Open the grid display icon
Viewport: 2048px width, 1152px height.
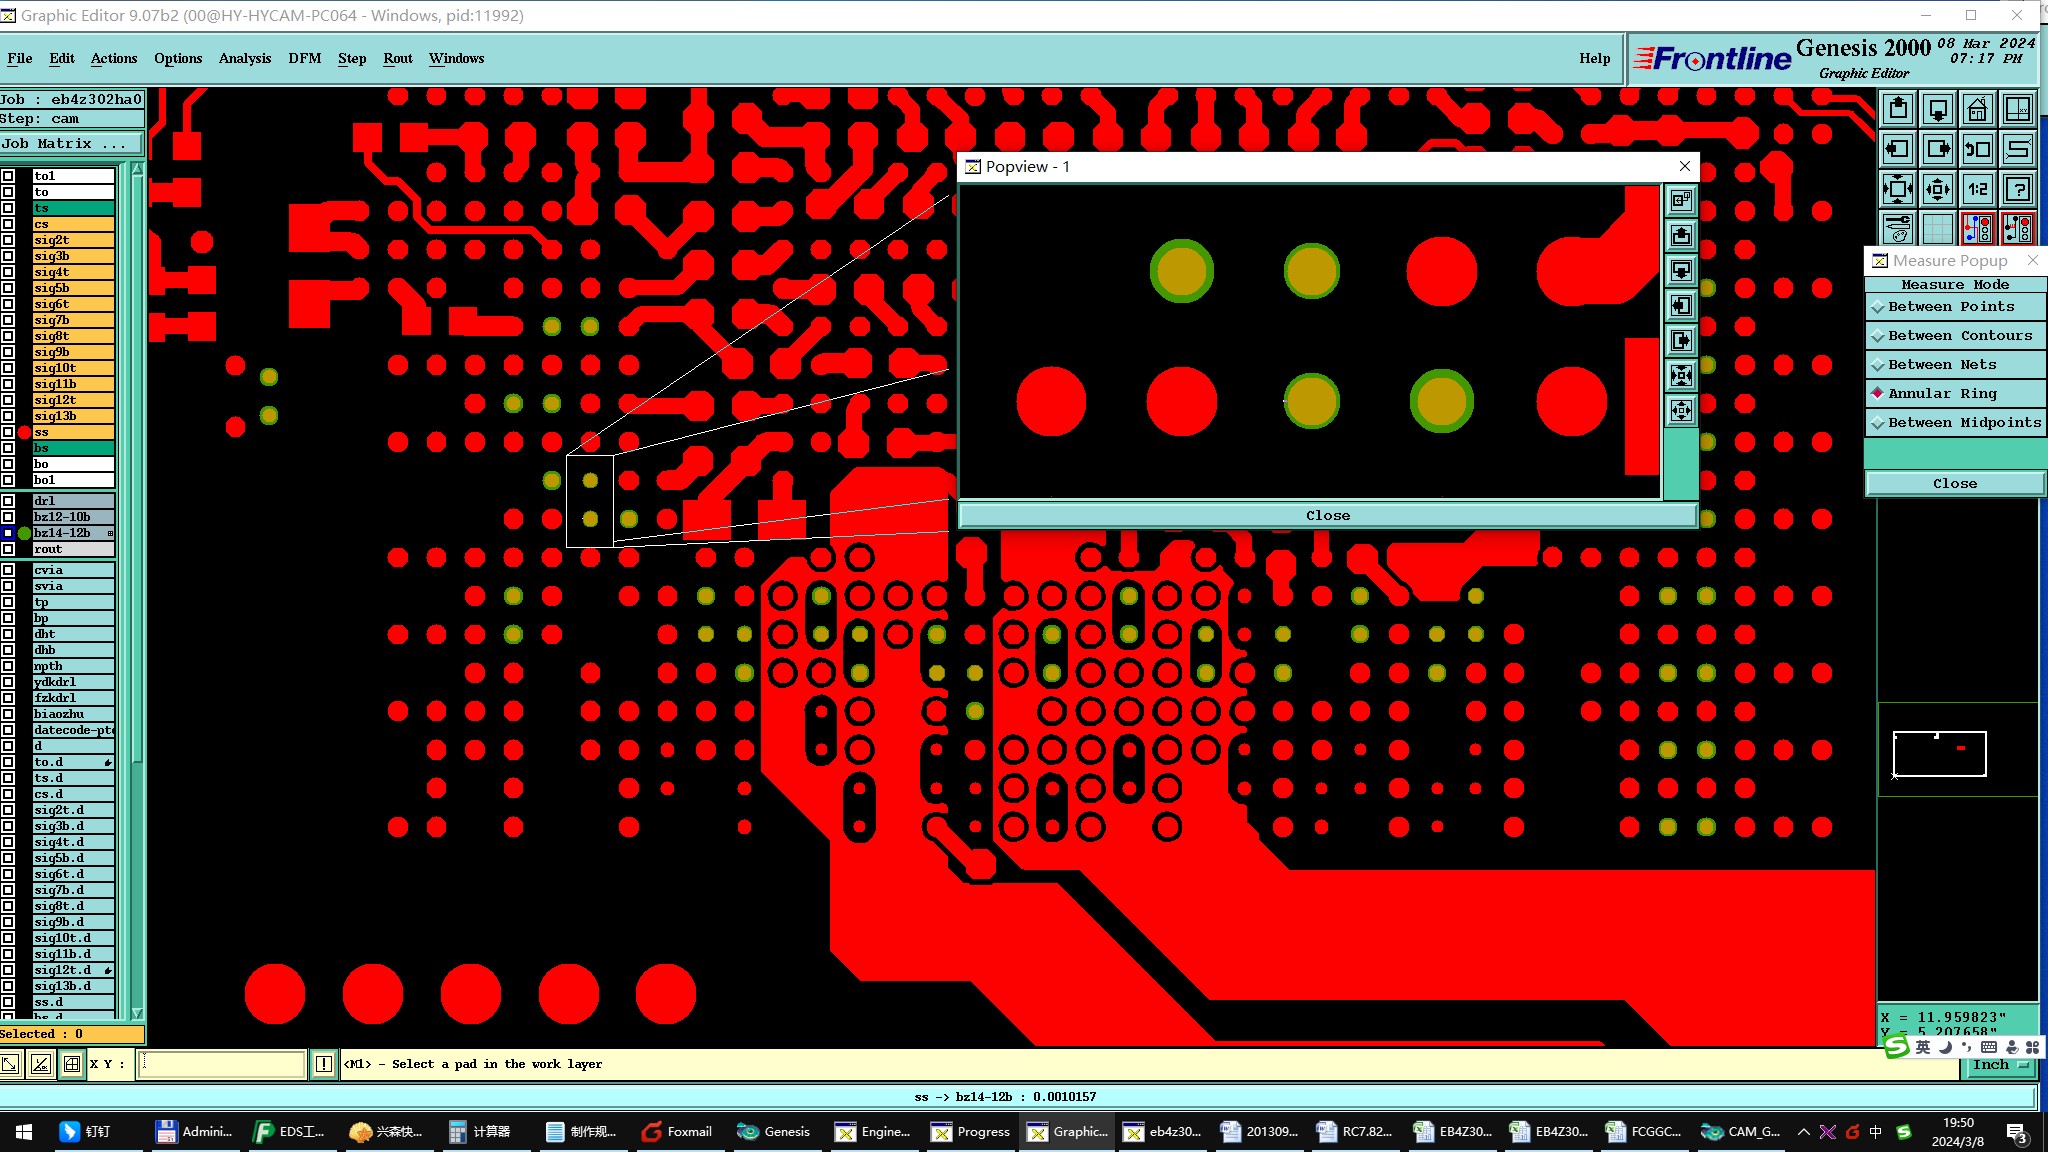pyautogui.click(x=1937, y=229)
